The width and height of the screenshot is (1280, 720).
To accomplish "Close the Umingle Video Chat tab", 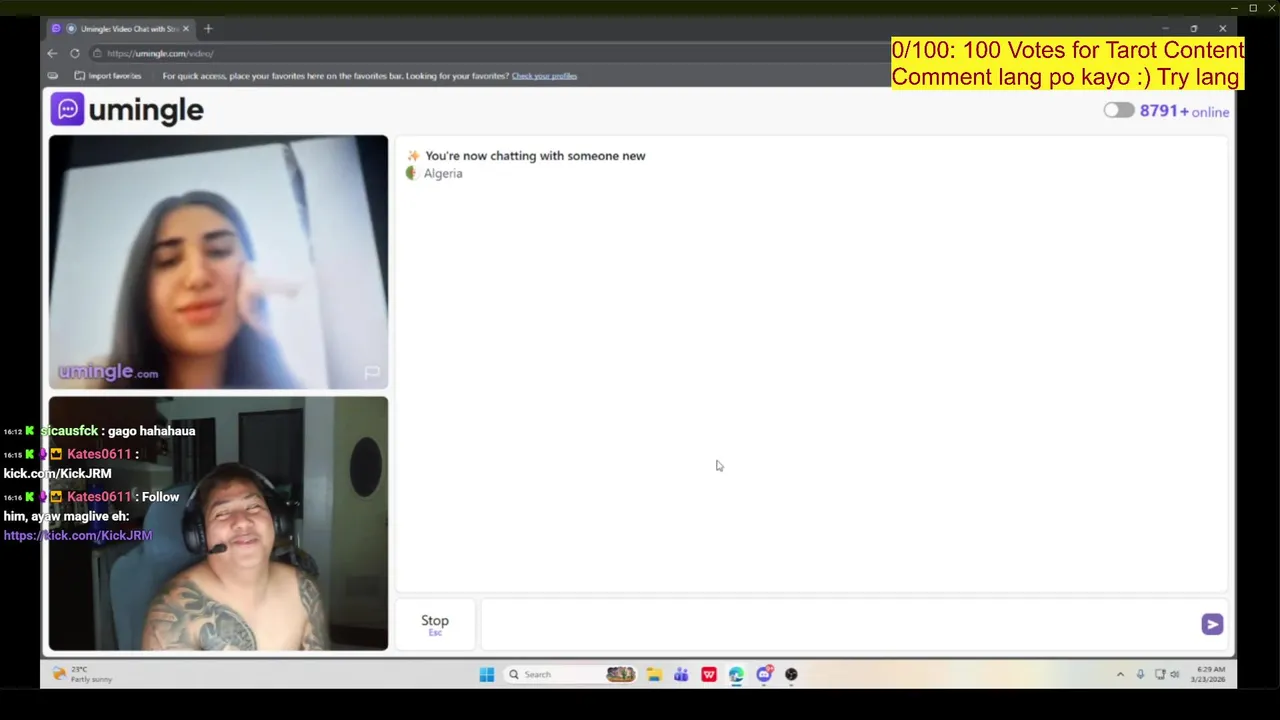I will click(185, 29).
